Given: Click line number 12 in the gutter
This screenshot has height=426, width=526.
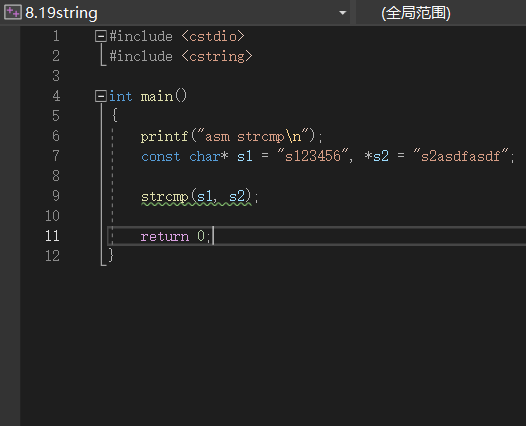Looking at the screenshot, I should (x=52, y=256).
